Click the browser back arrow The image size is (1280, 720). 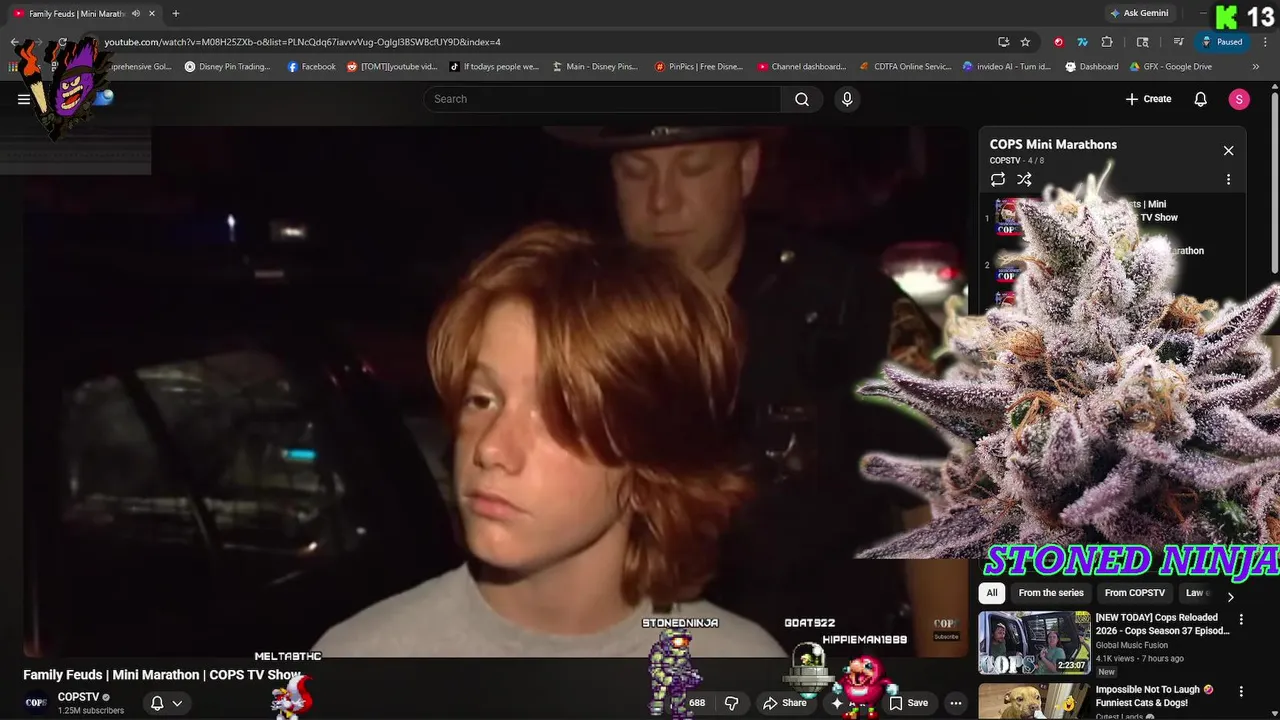pyautogui.click(x=14, y=42)
